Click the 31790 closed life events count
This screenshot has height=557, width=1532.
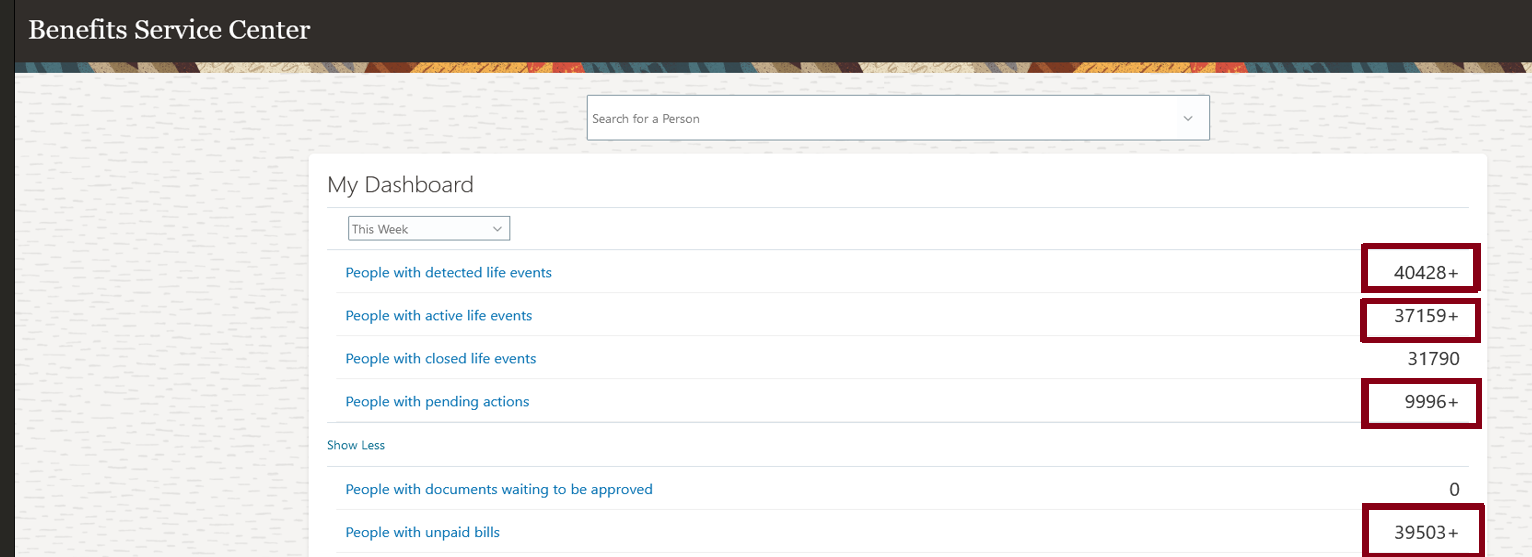coord(1433,359)
